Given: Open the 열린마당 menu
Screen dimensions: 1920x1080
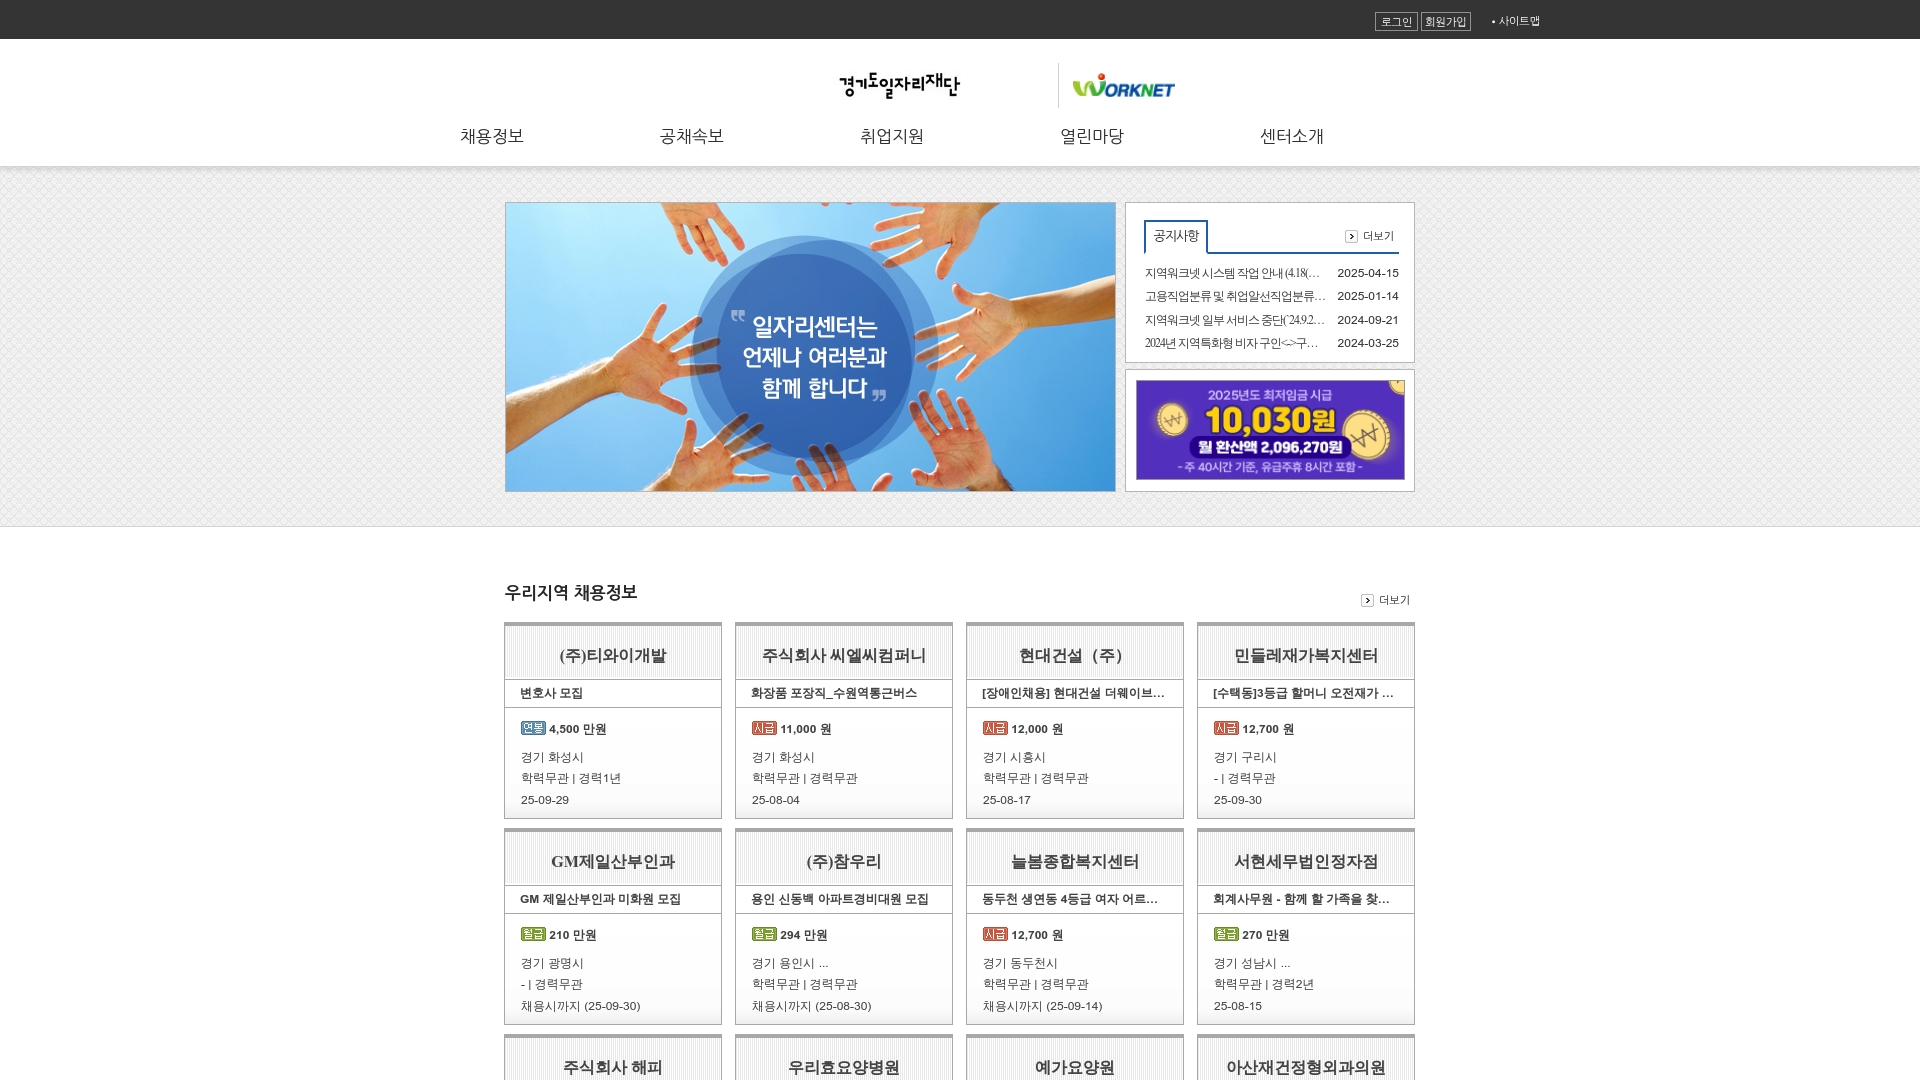Looking at the screenshot, I should pyautogui.click(x=1092, y=136).
